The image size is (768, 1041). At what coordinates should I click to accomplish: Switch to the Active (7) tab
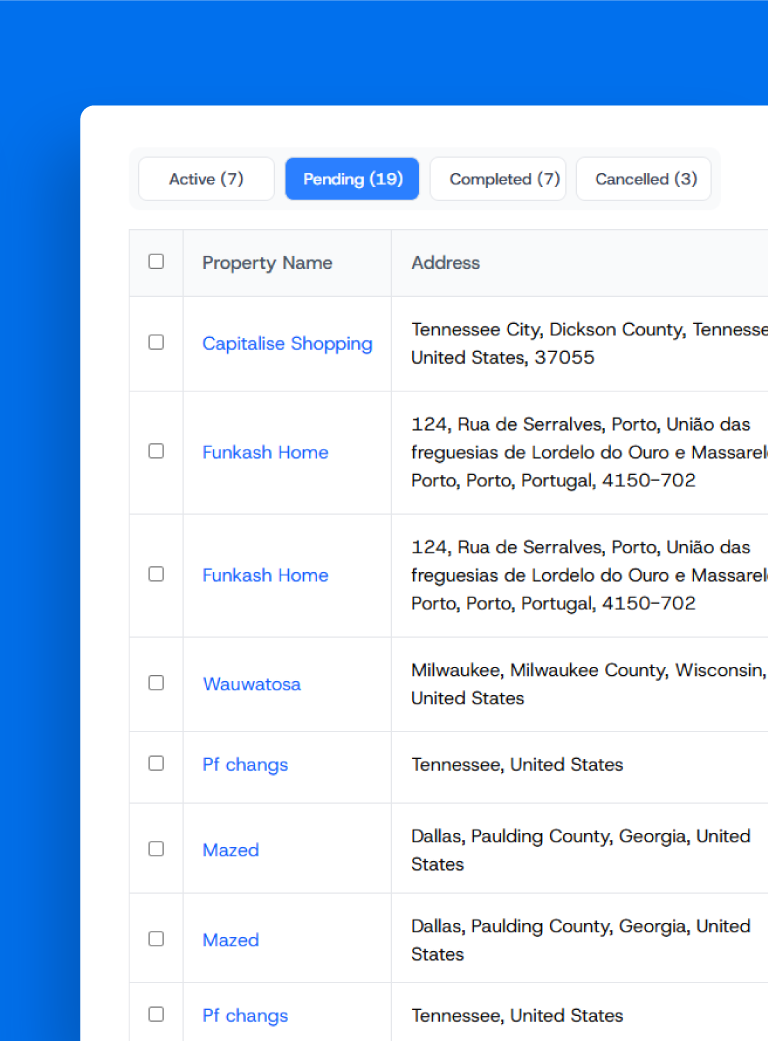point(206,179)
